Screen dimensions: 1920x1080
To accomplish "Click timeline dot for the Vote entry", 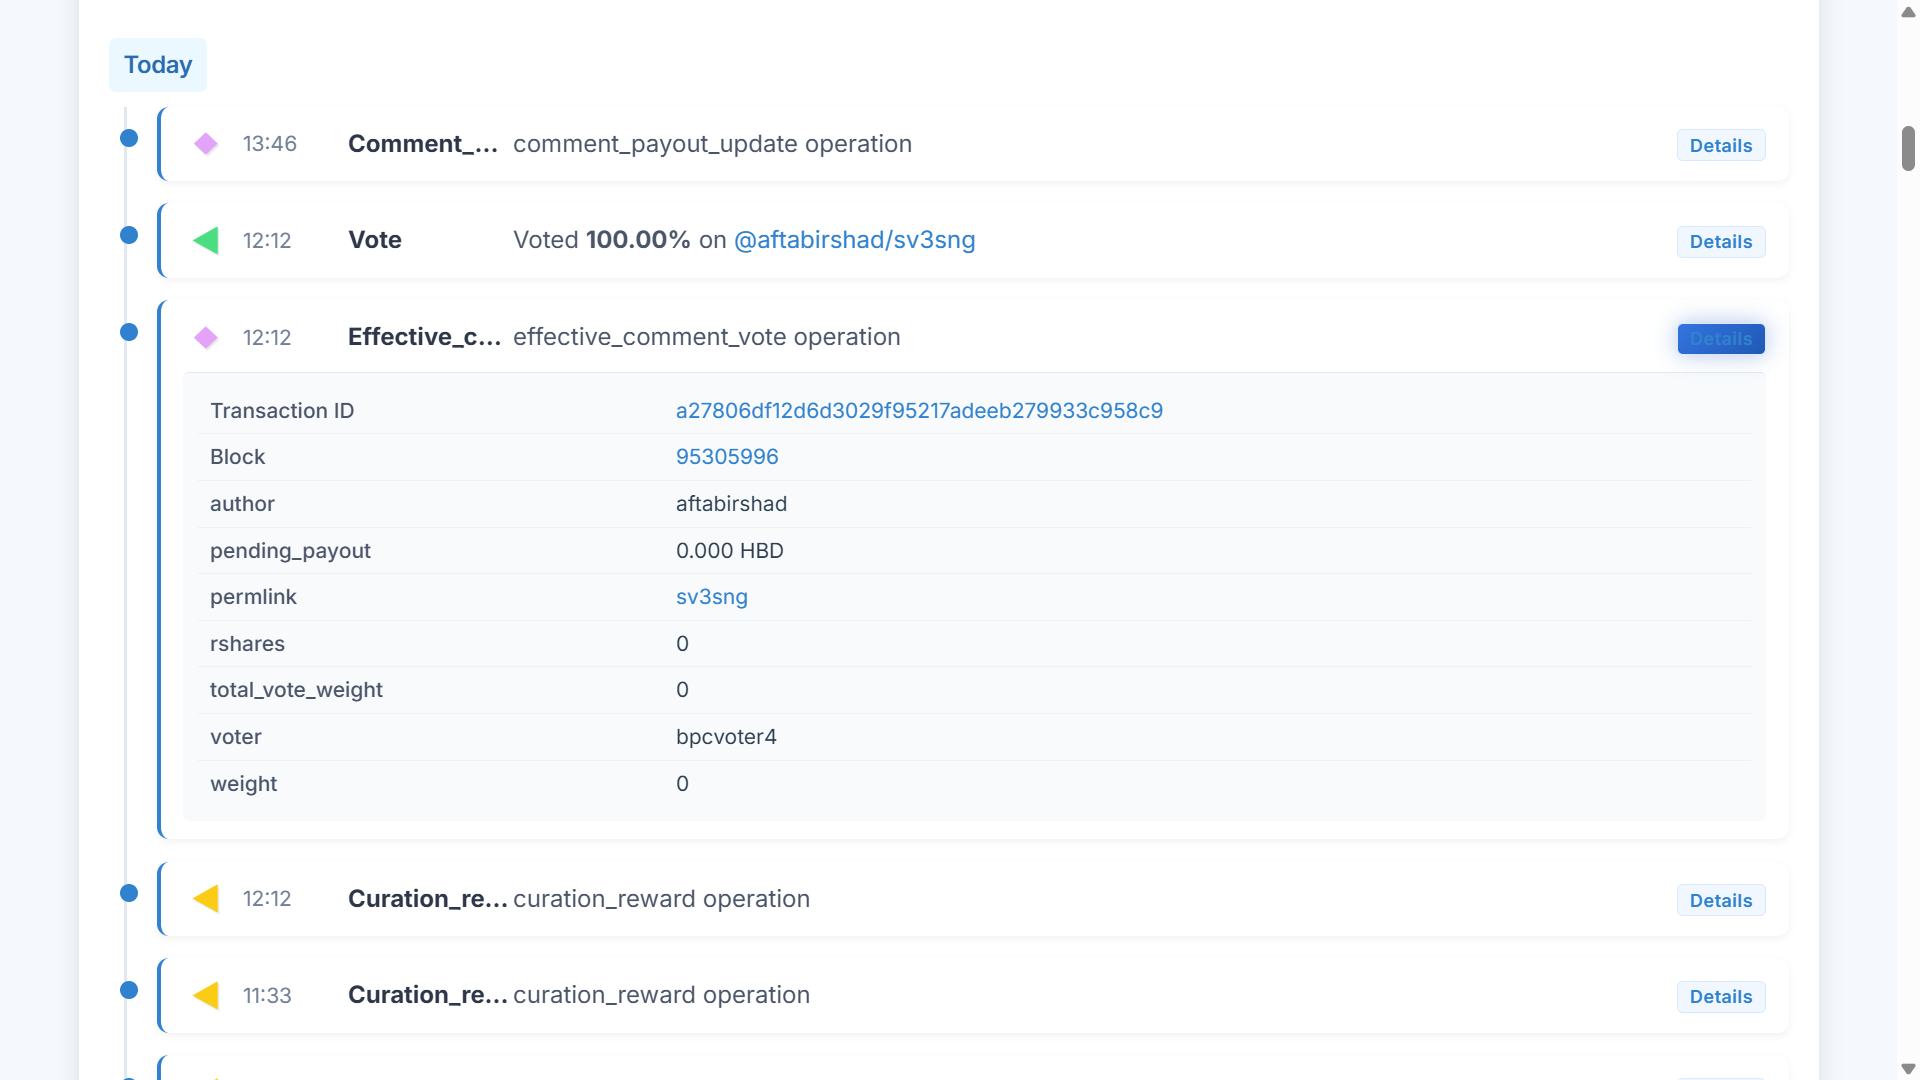I will pyautogui.click(x=129, y=235).
